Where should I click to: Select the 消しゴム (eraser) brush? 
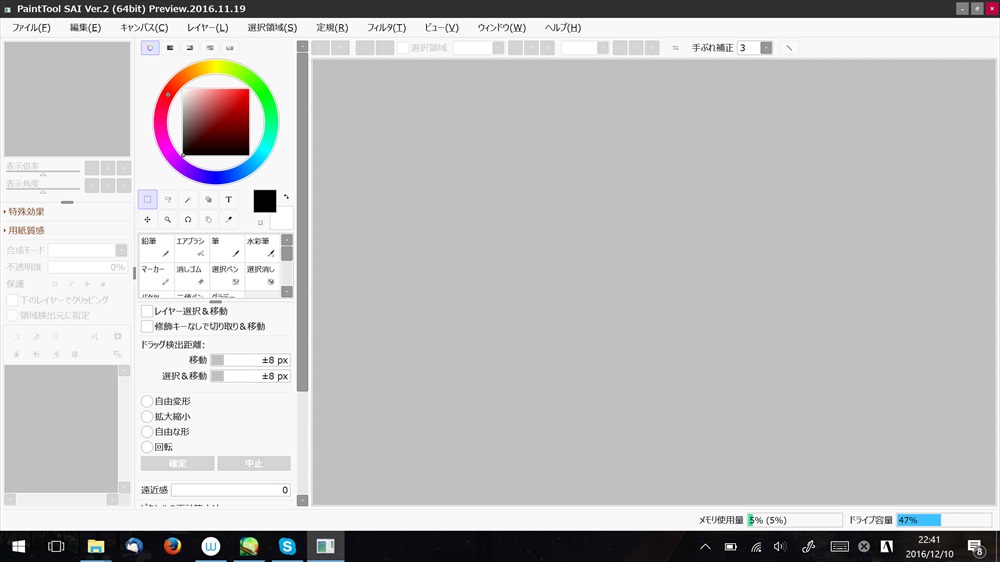[x=190, y=276]
